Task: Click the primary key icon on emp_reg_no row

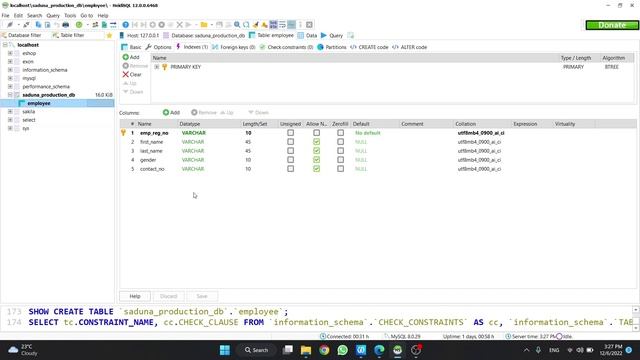Action: (x=123, y=133)
